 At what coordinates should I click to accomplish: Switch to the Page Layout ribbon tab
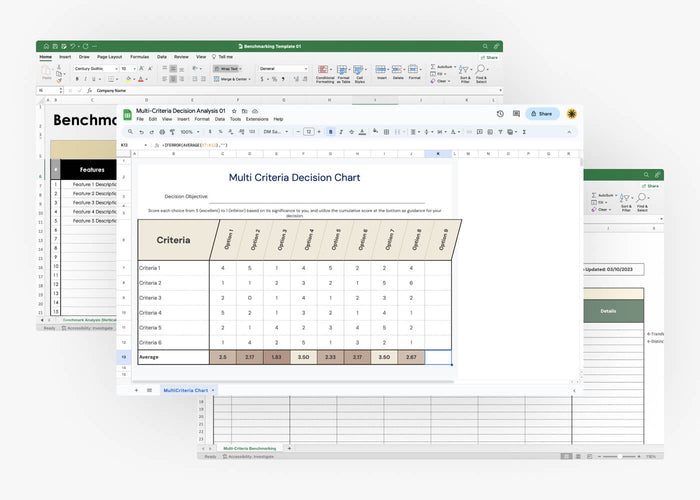click(109, 57)
